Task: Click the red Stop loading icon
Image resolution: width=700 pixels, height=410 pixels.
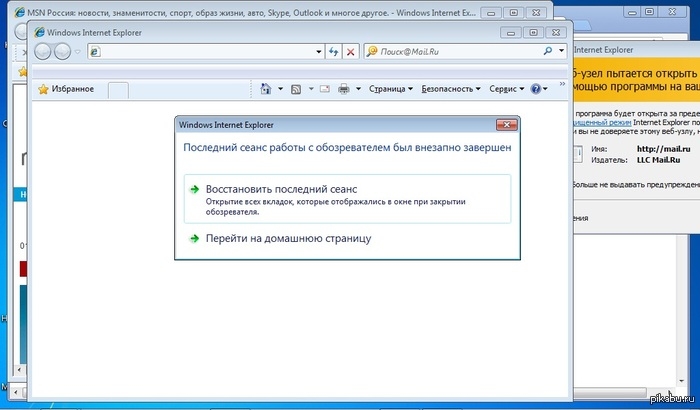Action: click(350, 52)
